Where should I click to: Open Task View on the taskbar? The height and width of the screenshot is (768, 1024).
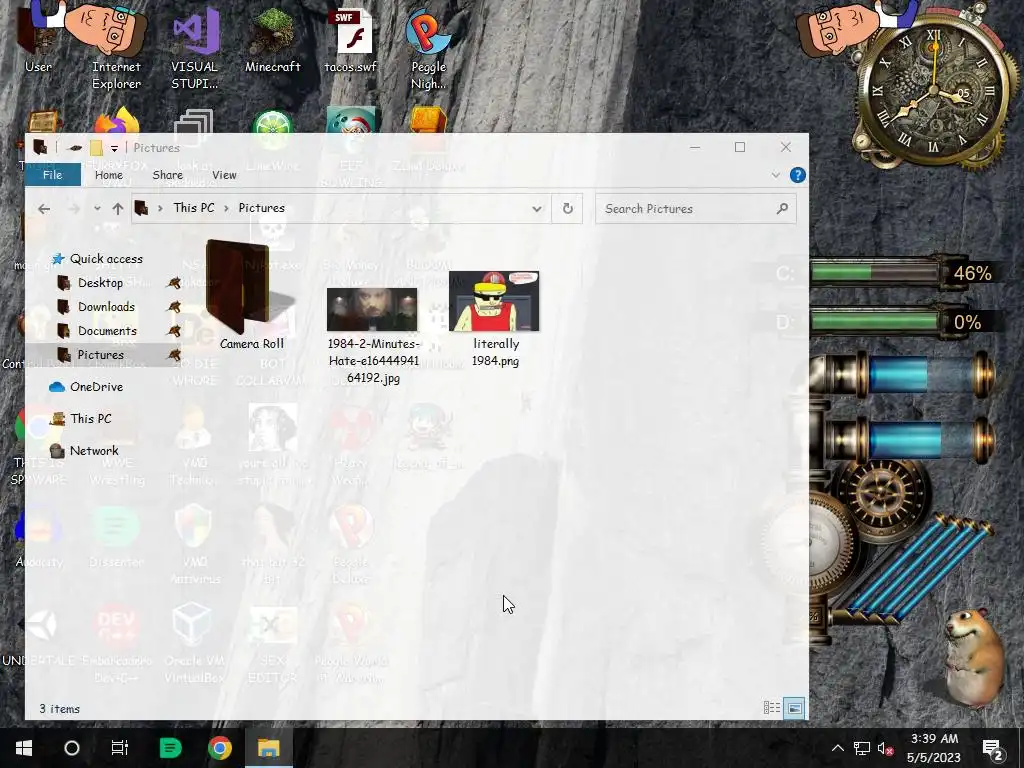(x=120, y=748)
